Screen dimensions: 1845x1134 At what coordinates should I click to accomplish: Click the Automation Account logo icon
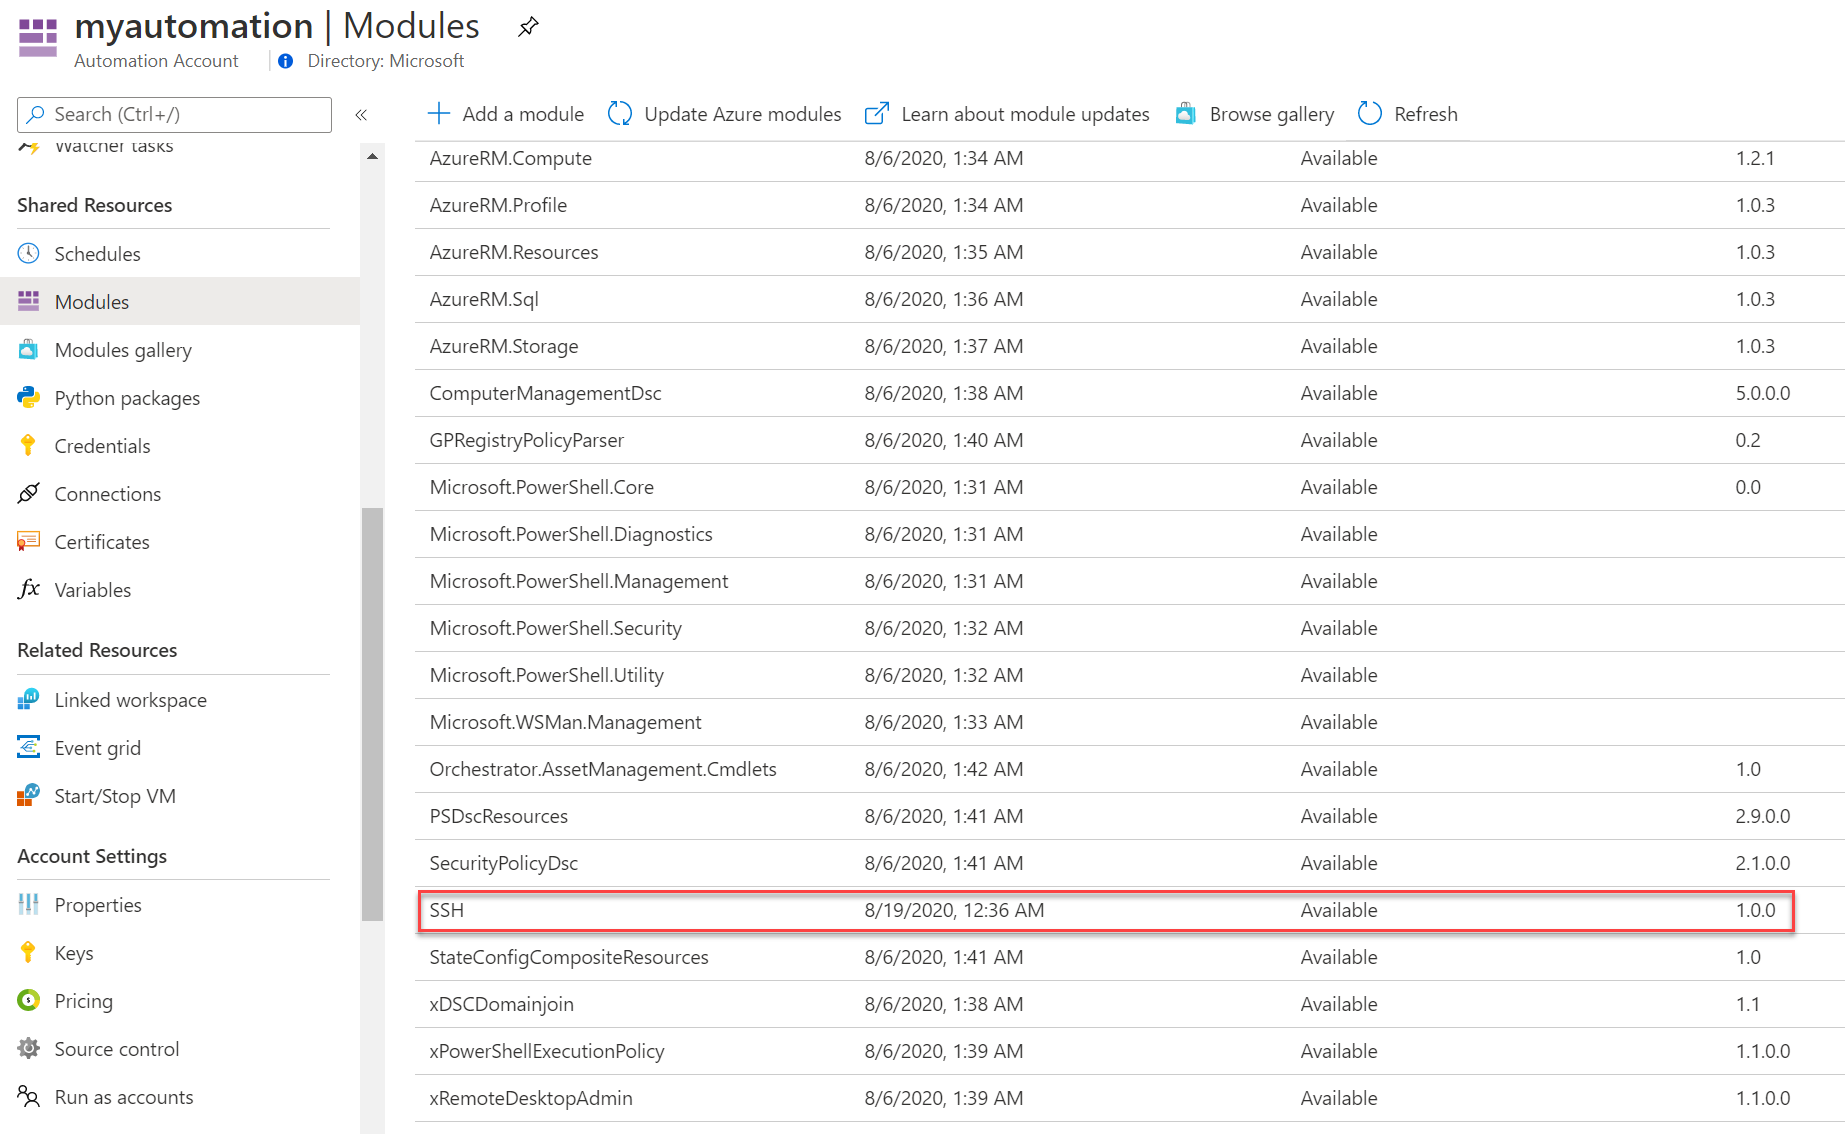[x=38, y=38]
